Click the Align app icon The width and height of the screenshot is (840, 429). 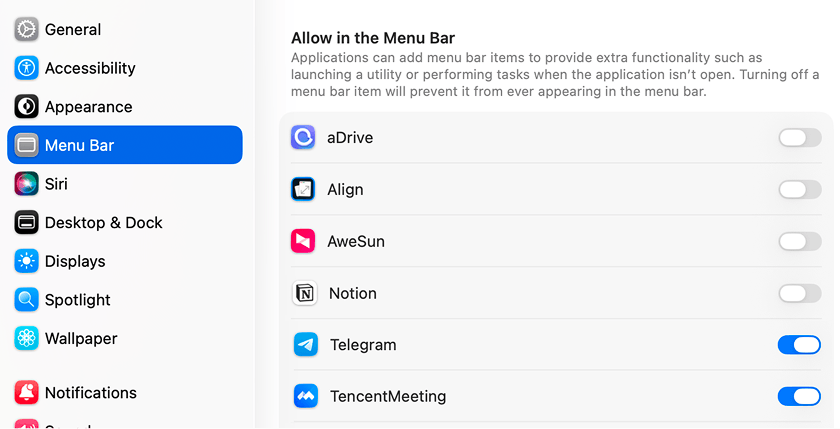[x=303, y=189]
